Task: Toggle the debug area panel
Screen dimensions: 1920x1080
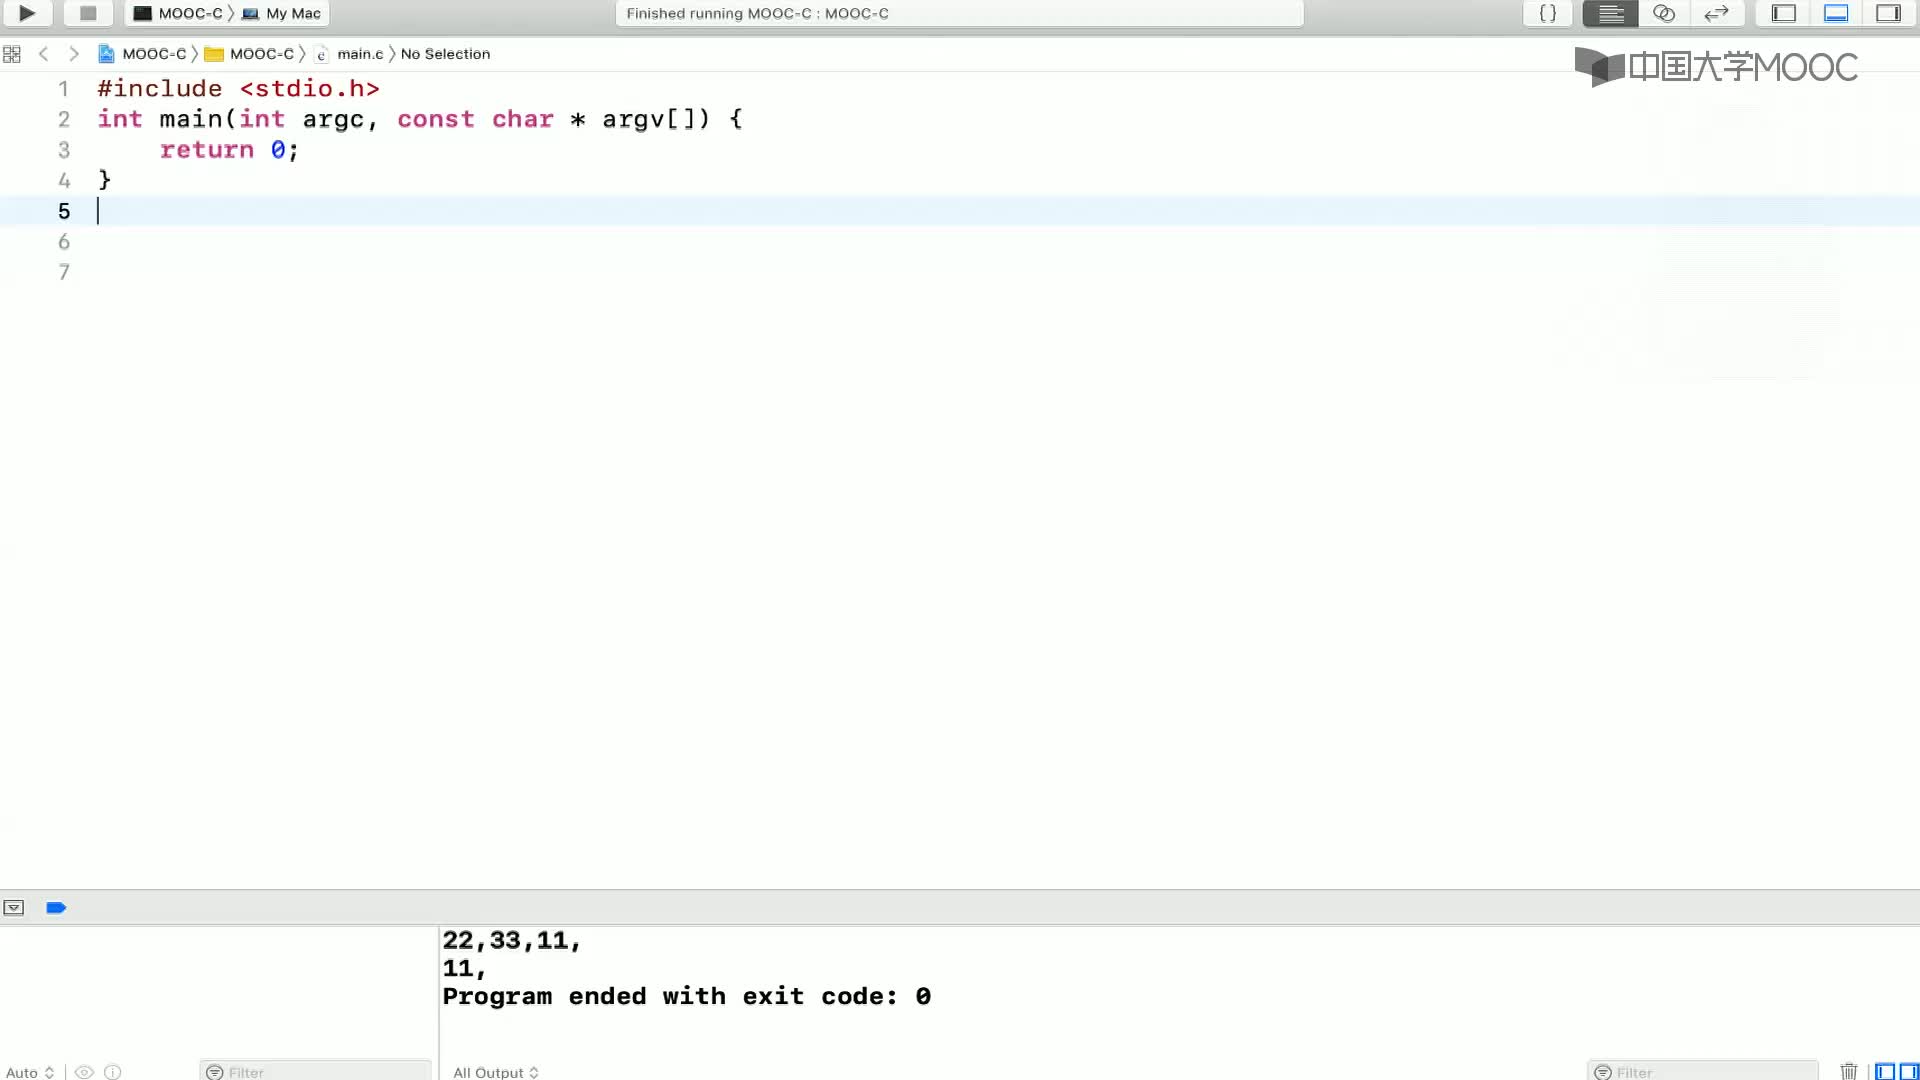Action: [x=1836, y=13]
